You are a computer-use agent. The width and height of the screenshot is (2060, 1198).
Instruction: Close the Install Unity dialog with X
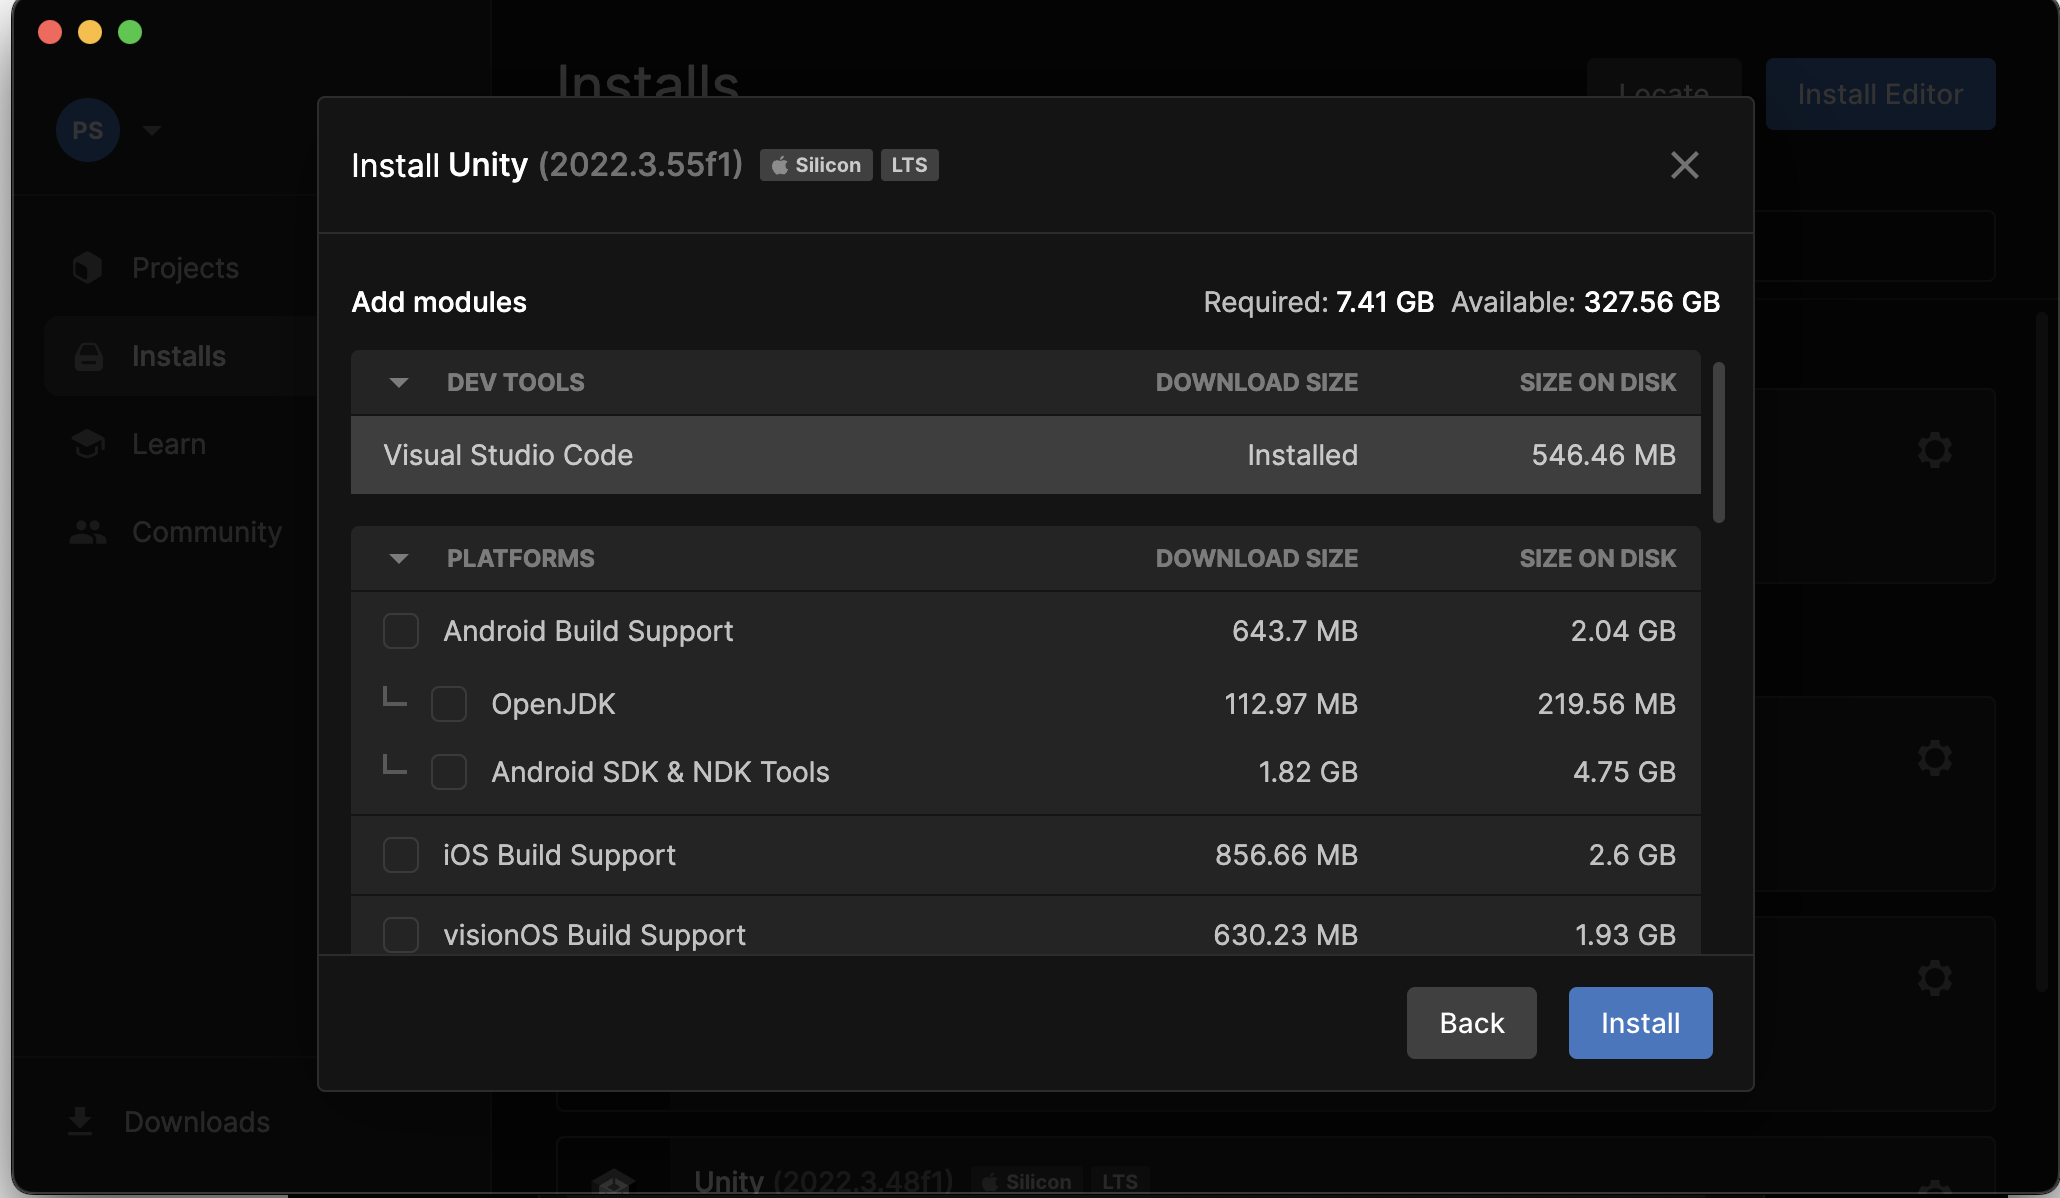pyautogui.click(x=1684, y=165)
